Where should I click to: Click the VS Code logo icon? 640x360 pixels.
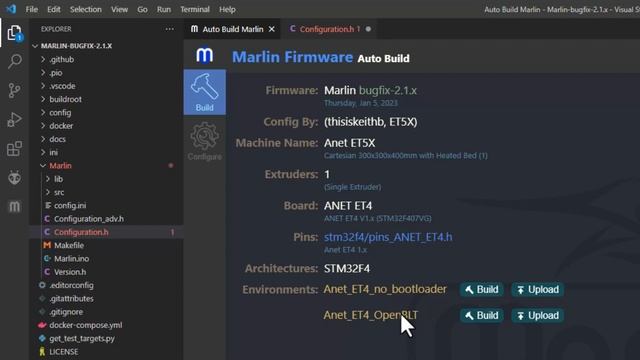click(x=11, y=9)
